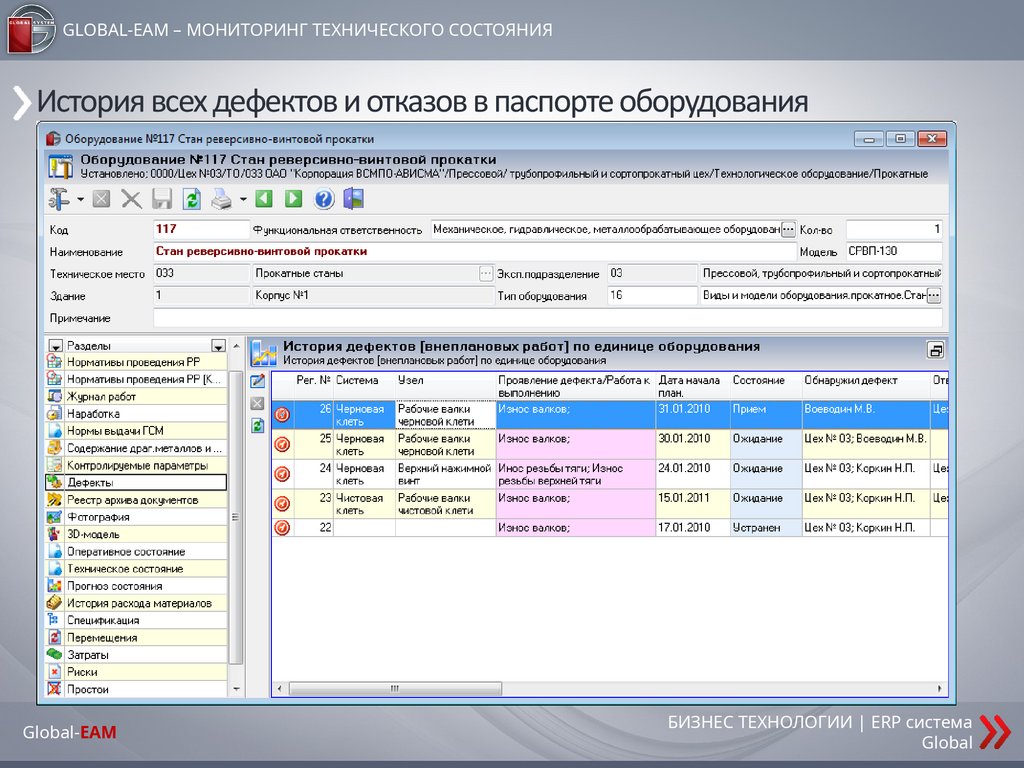Open dropdown arrow next to printer
Screen dimensions: 1024x768
[x=243, y=199]
